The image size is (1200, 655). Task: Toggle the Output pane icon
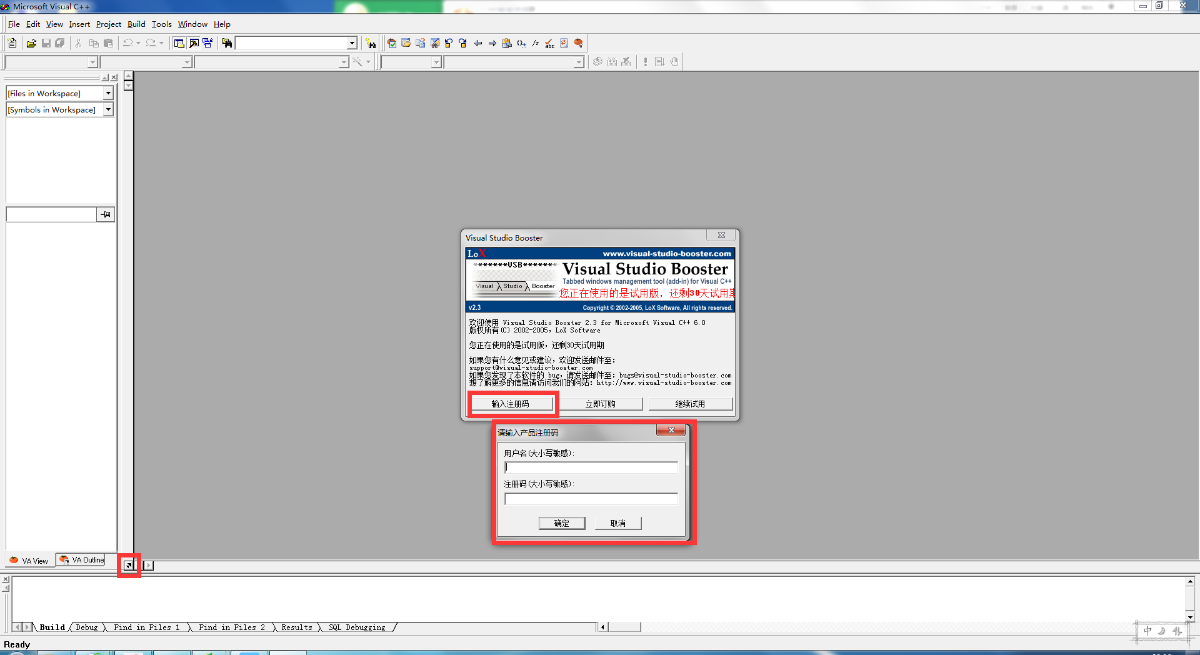194,43
